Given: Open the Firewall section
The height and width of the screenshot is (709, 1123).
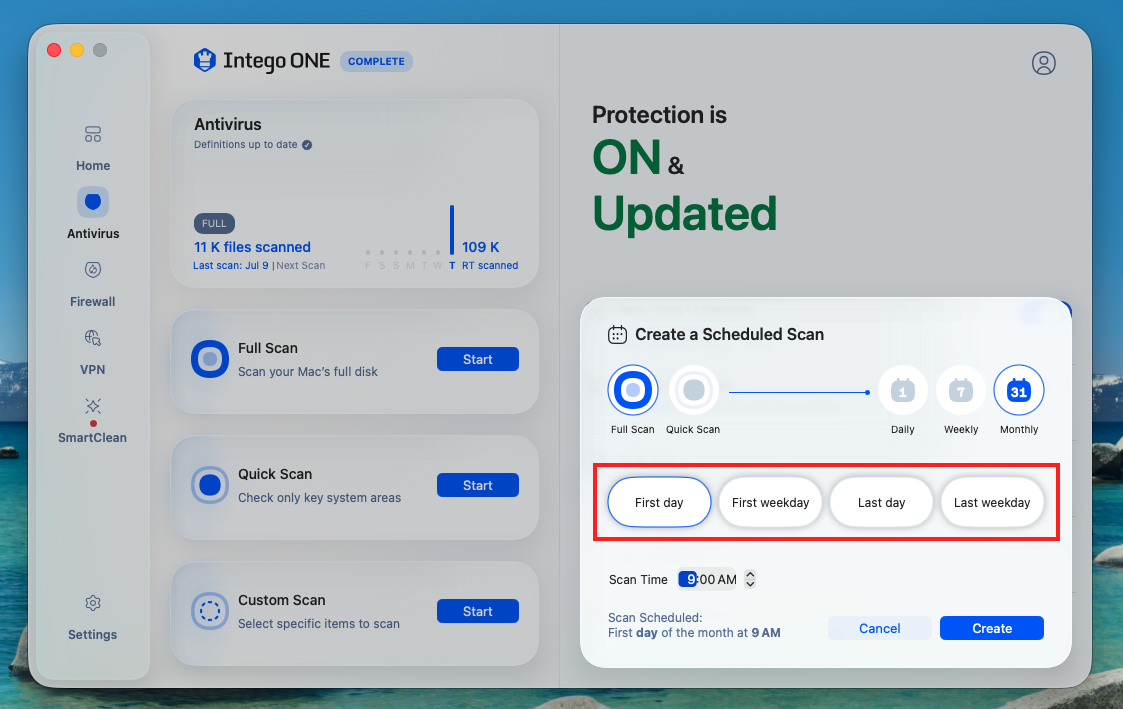Looking at the screenshot, I should [x=92, y=284].
